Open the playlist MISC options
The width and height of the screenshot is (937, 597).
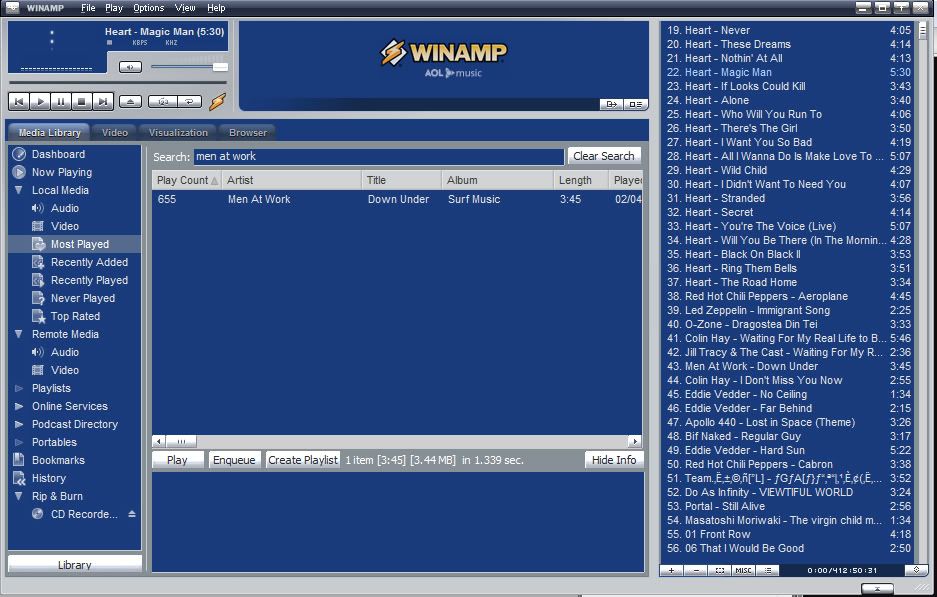click(x=743, y=570)
